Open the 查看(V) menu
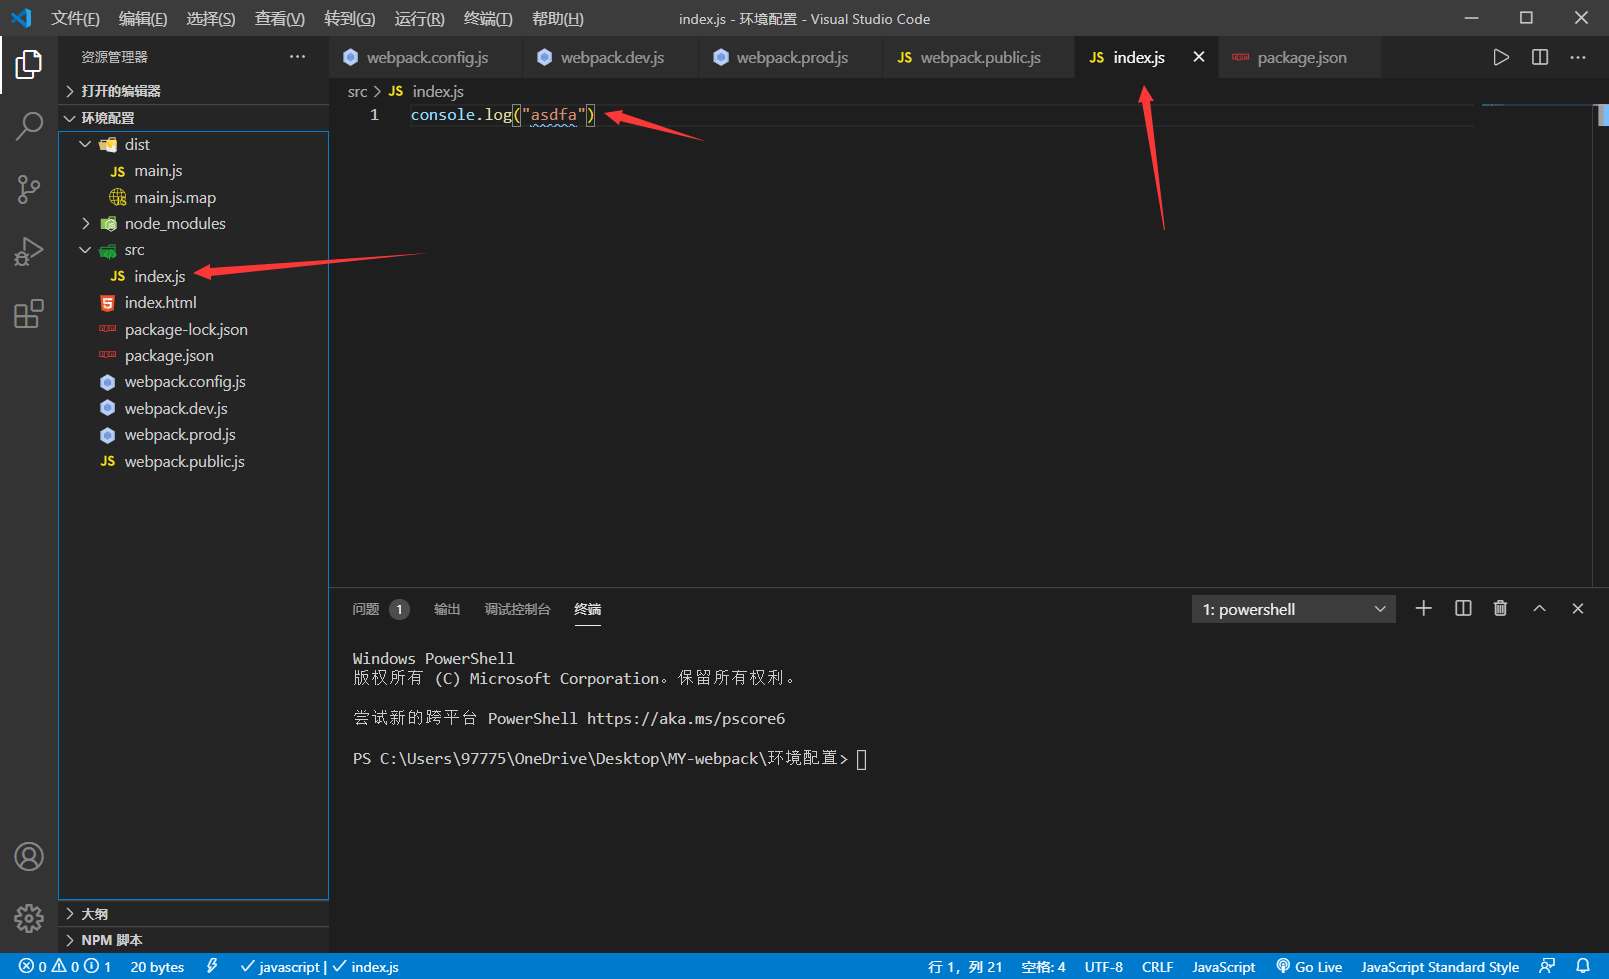1609x979 pixels. pos(280,19)
